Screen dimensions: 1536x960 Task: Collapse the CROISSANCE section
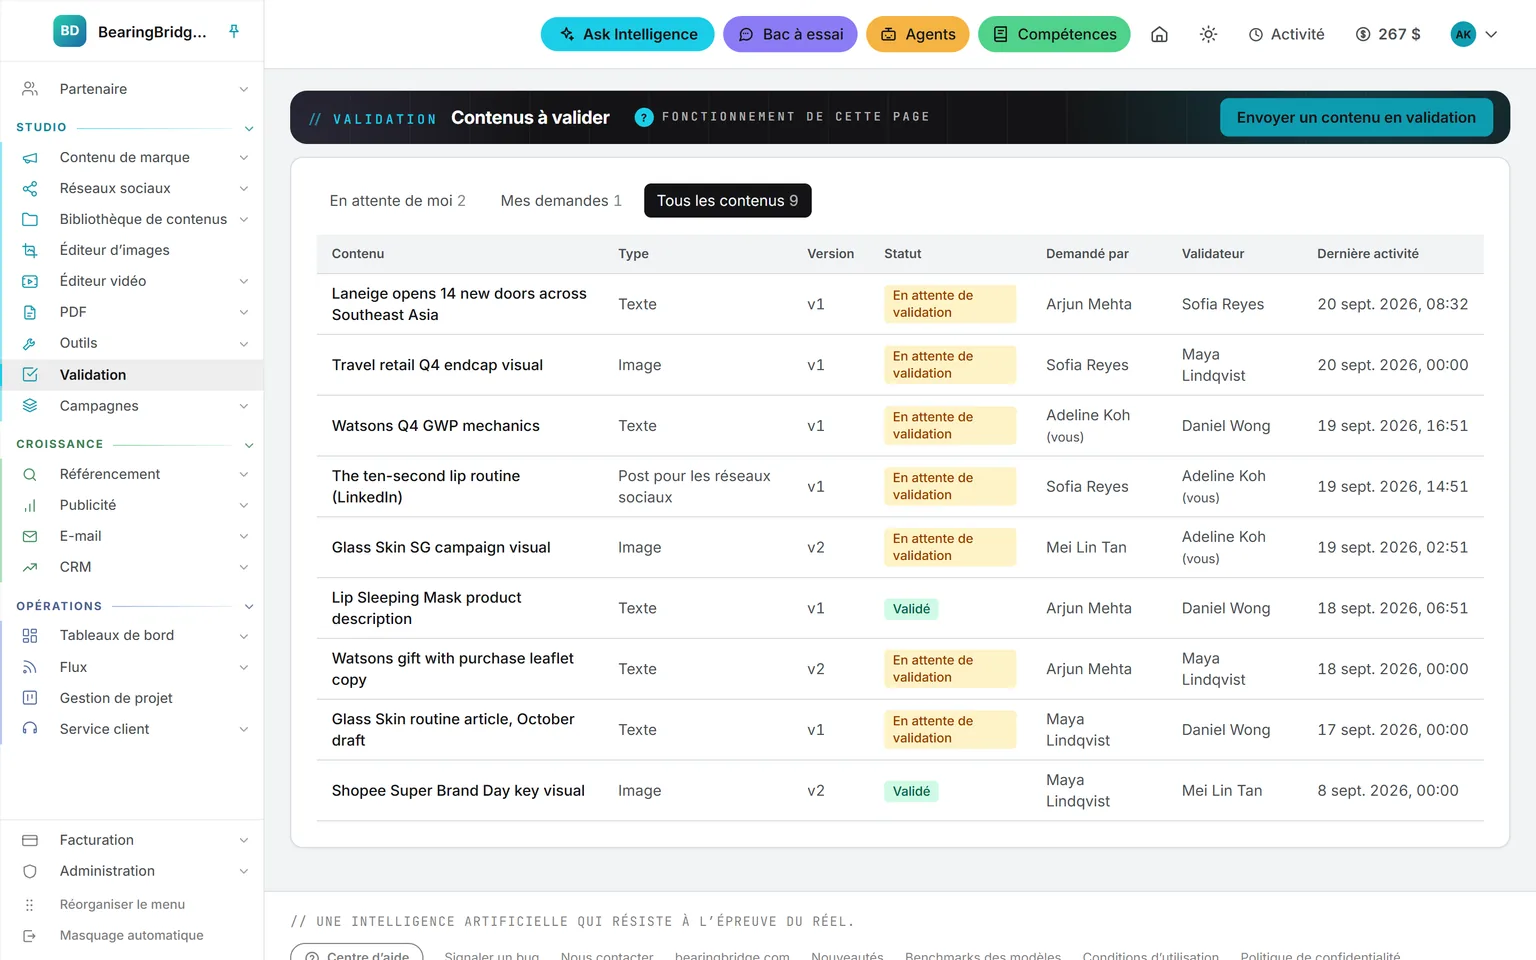click(x=249, y=445)
